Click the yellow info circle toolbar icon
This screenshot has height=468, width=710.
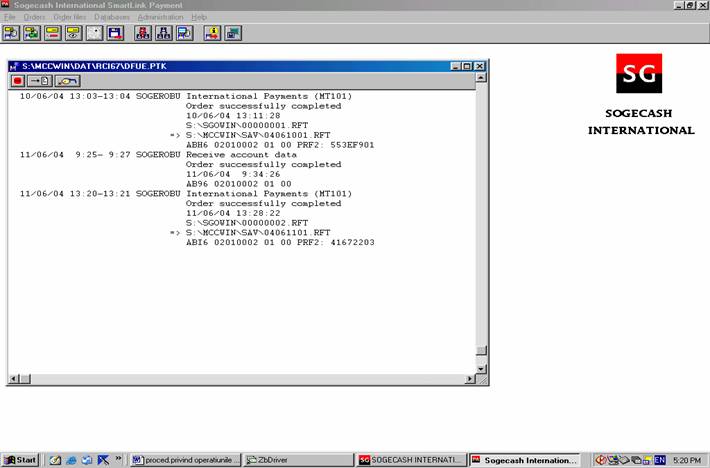click(x=212, y=33)
